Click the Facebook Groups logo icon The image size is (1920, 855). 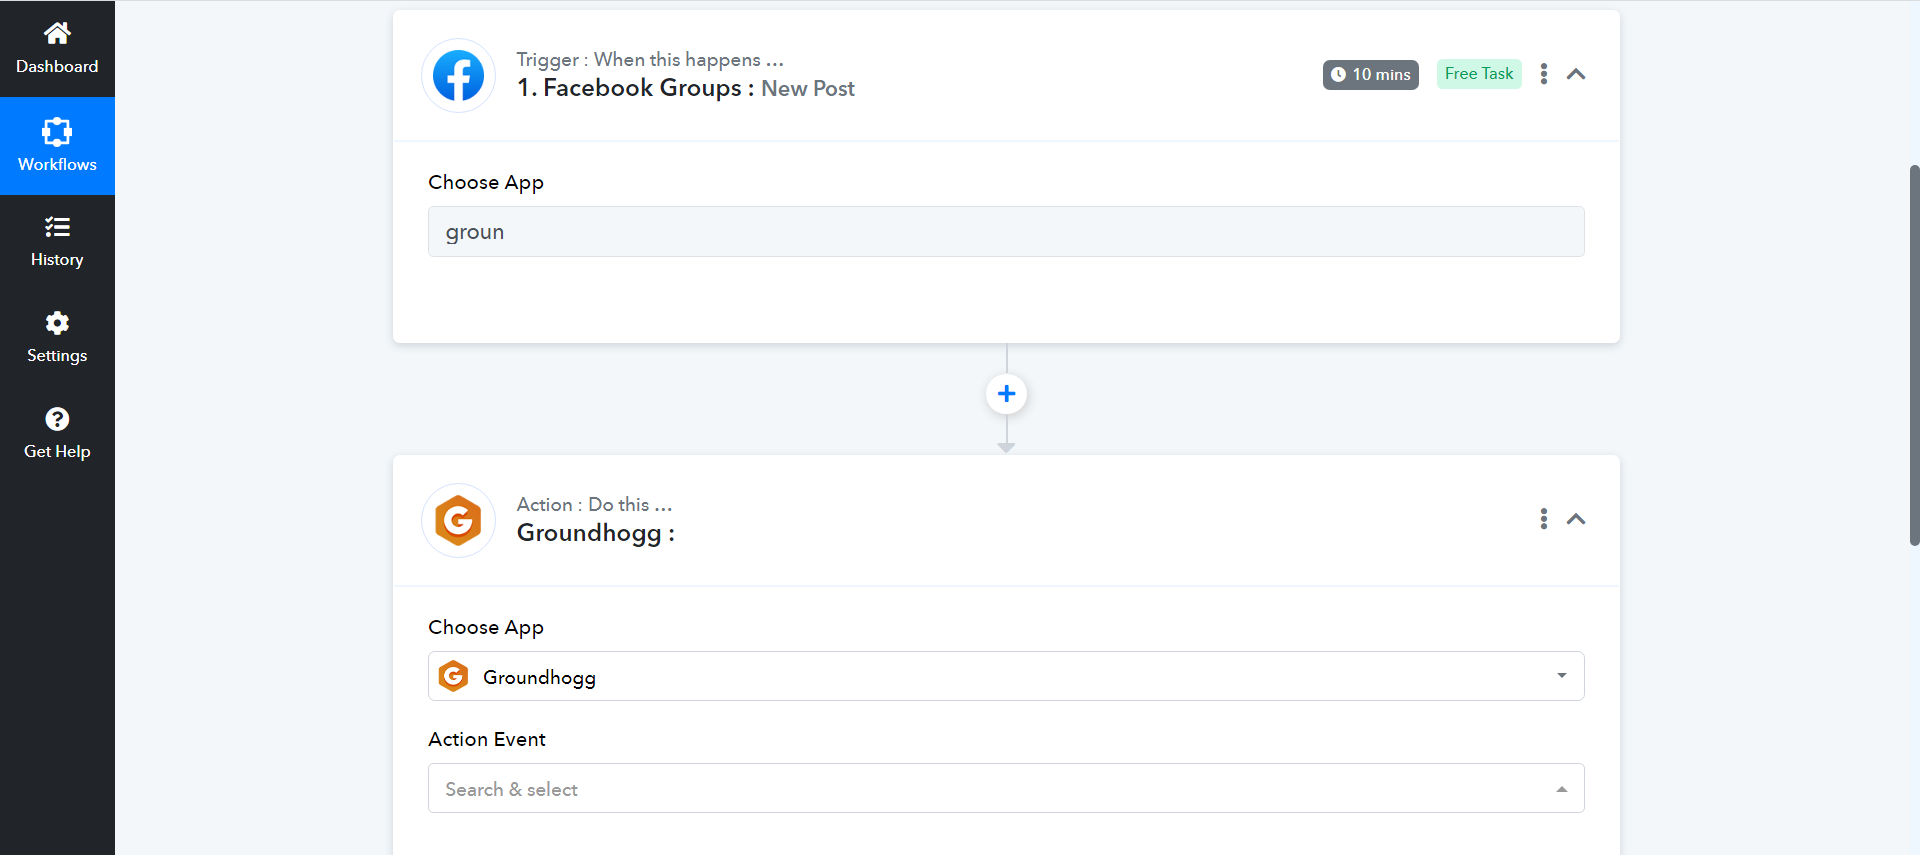coord(459,75)
